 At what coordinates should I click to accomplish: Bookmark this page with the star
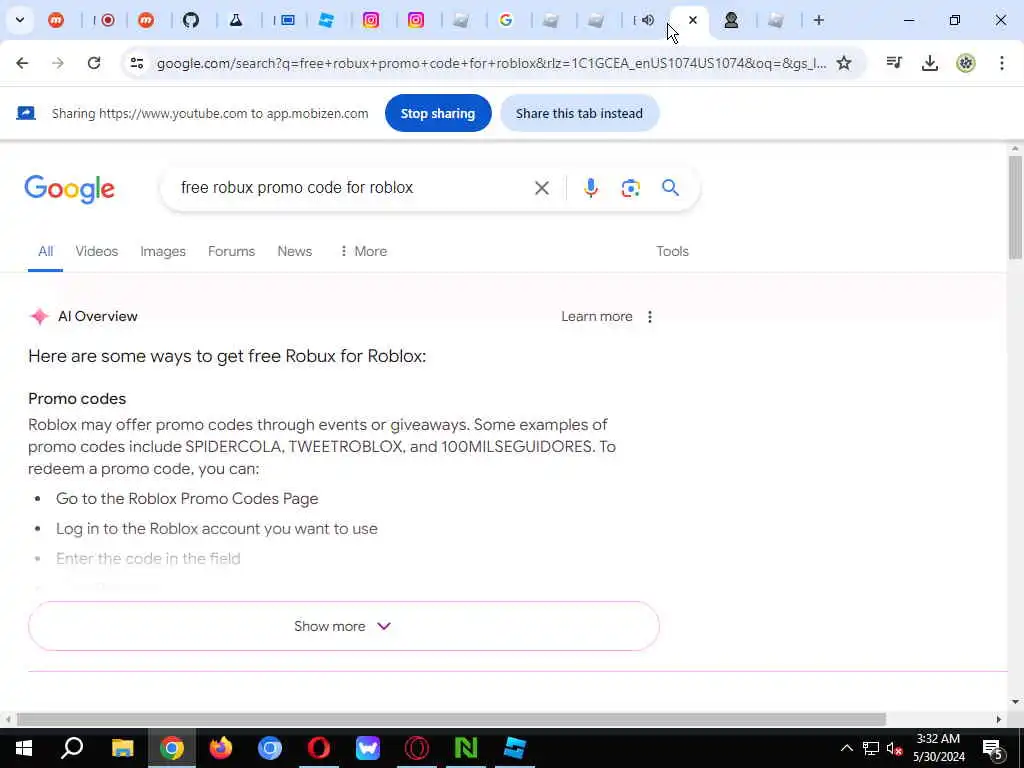tap(844, 63)
